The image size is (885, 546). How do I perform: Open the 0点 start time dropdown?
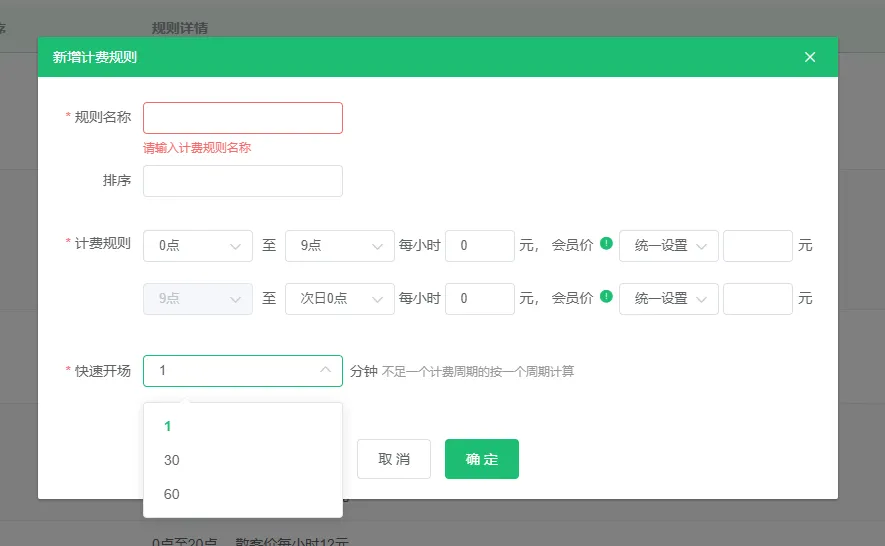click(x=198, y=246)
